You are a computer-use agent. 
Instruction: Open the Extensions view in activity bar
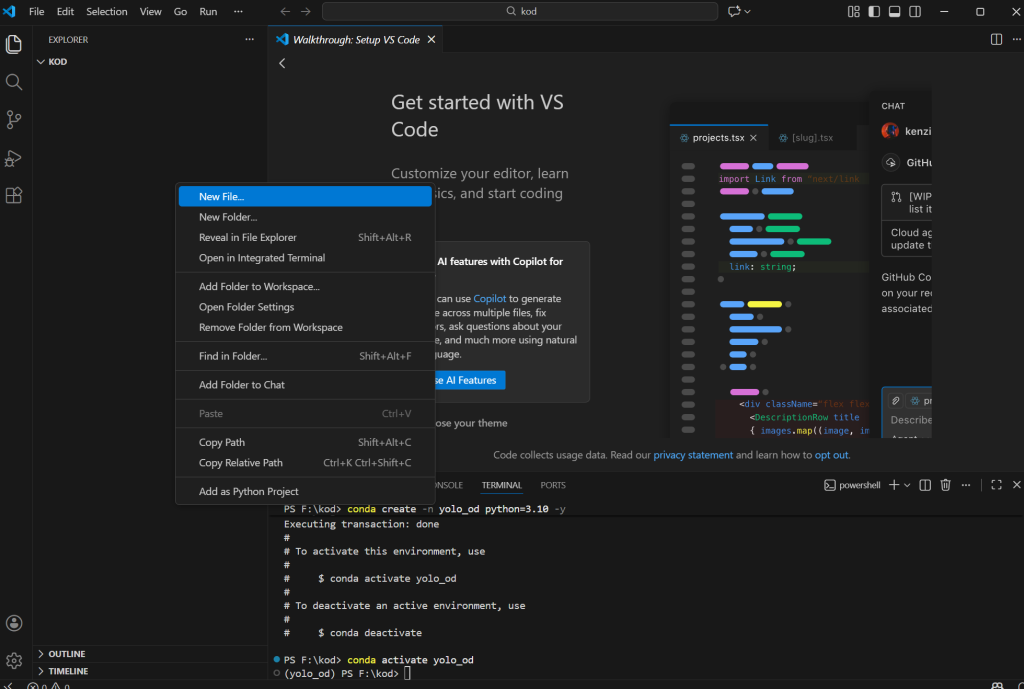(x=14, y=195)
